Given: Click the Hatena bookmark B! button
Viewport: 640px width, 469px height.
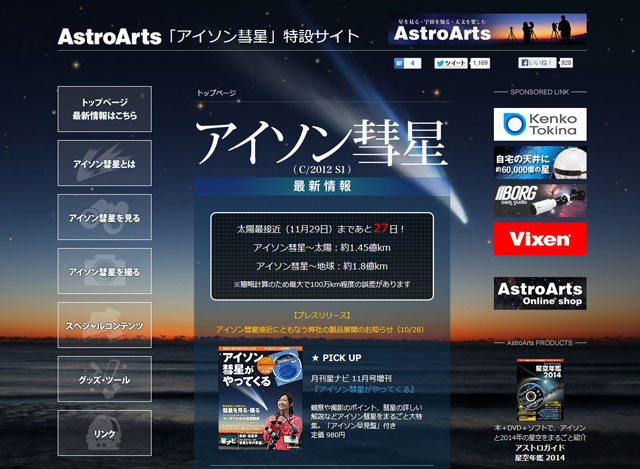Looking at the screenshot, I should pos(399,63).
